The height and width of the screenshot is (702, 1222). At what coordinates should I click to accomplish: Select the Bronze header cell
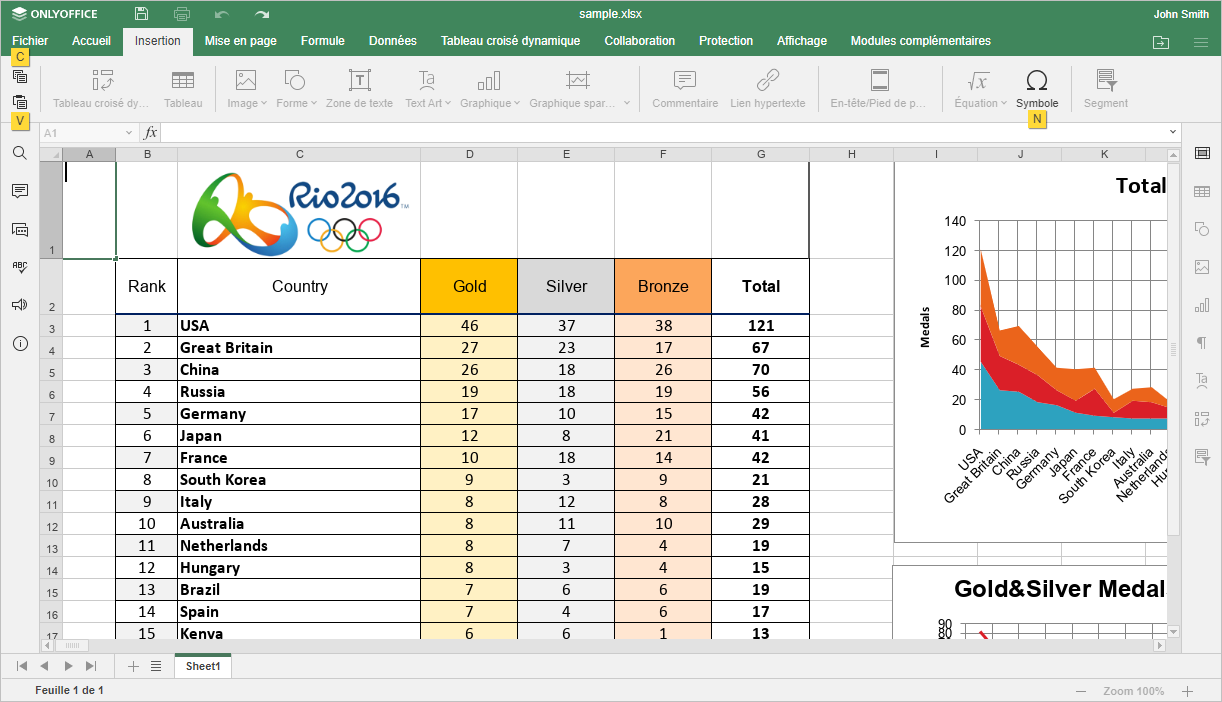point(663,286)
